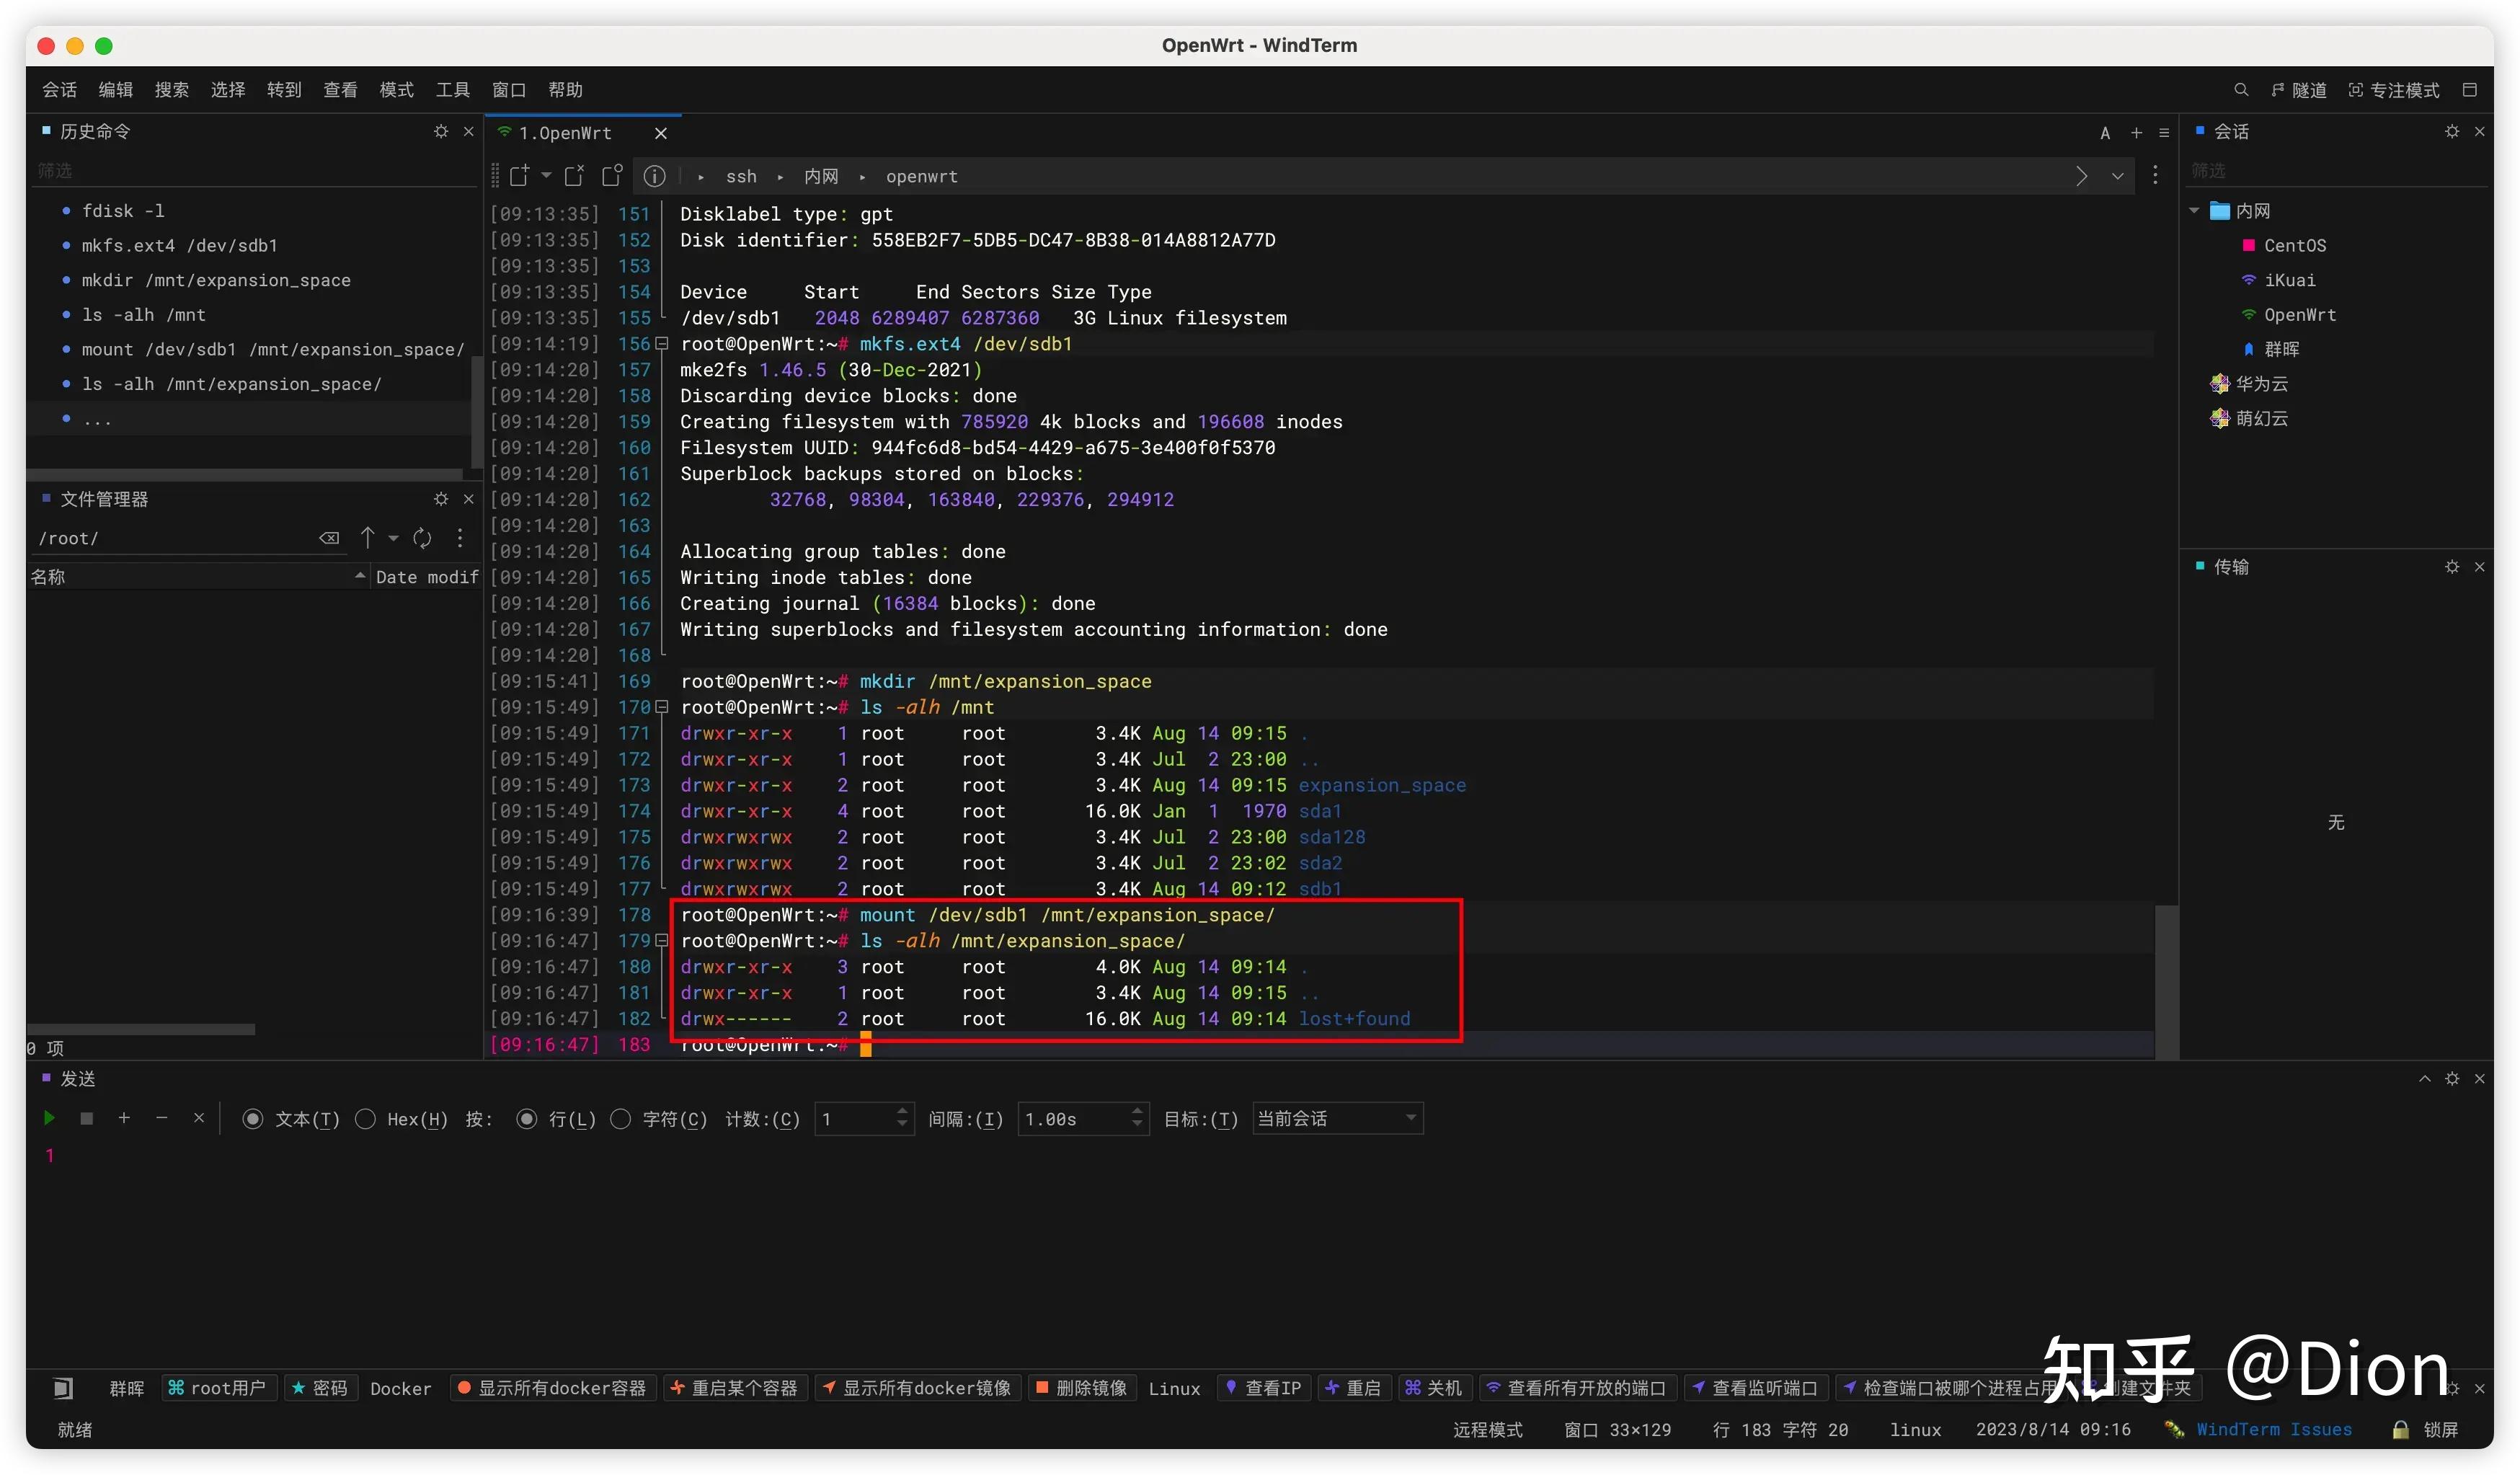2520x1475 pixels.
Task: Open the session info icon in toolbar
Action: [x=654, y=176]
